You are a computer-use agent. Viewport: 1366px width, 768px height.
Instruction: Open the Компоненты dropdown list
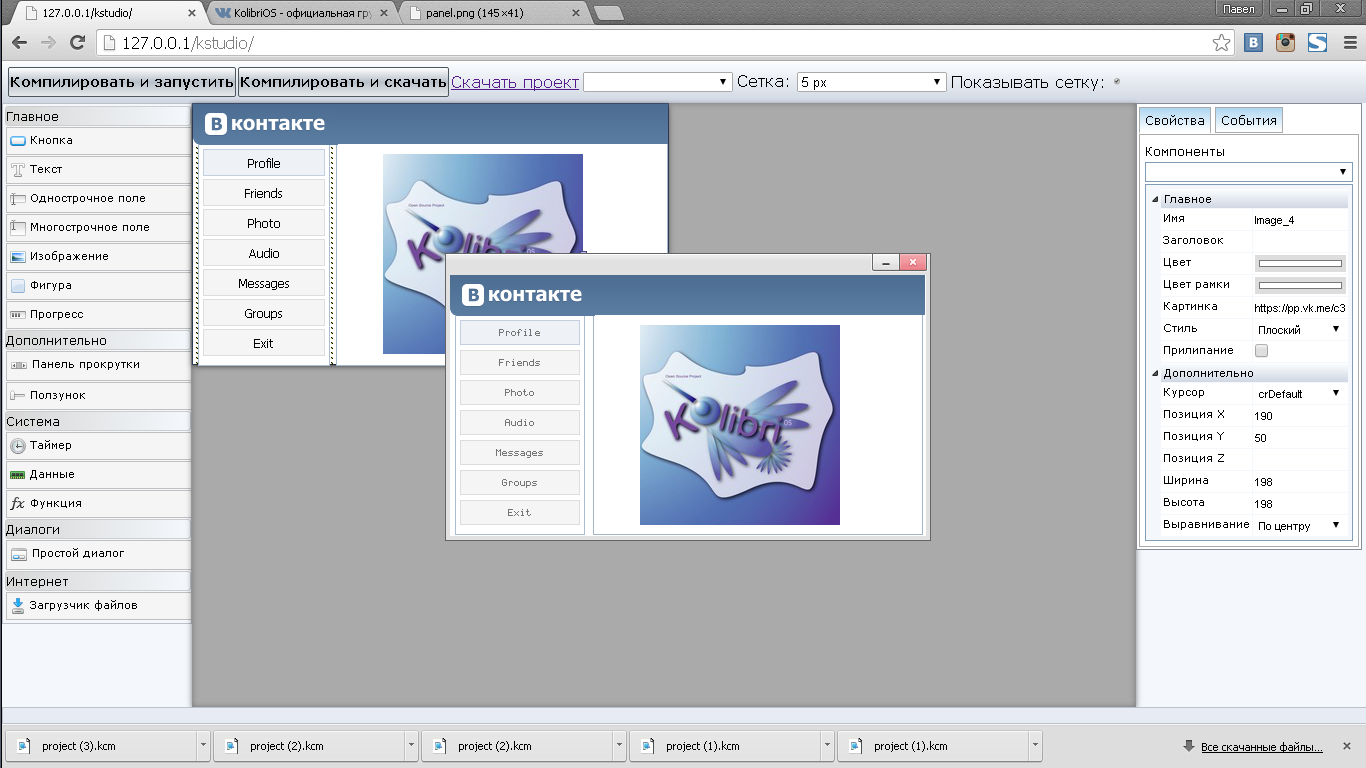click(x=1248, y=172)
